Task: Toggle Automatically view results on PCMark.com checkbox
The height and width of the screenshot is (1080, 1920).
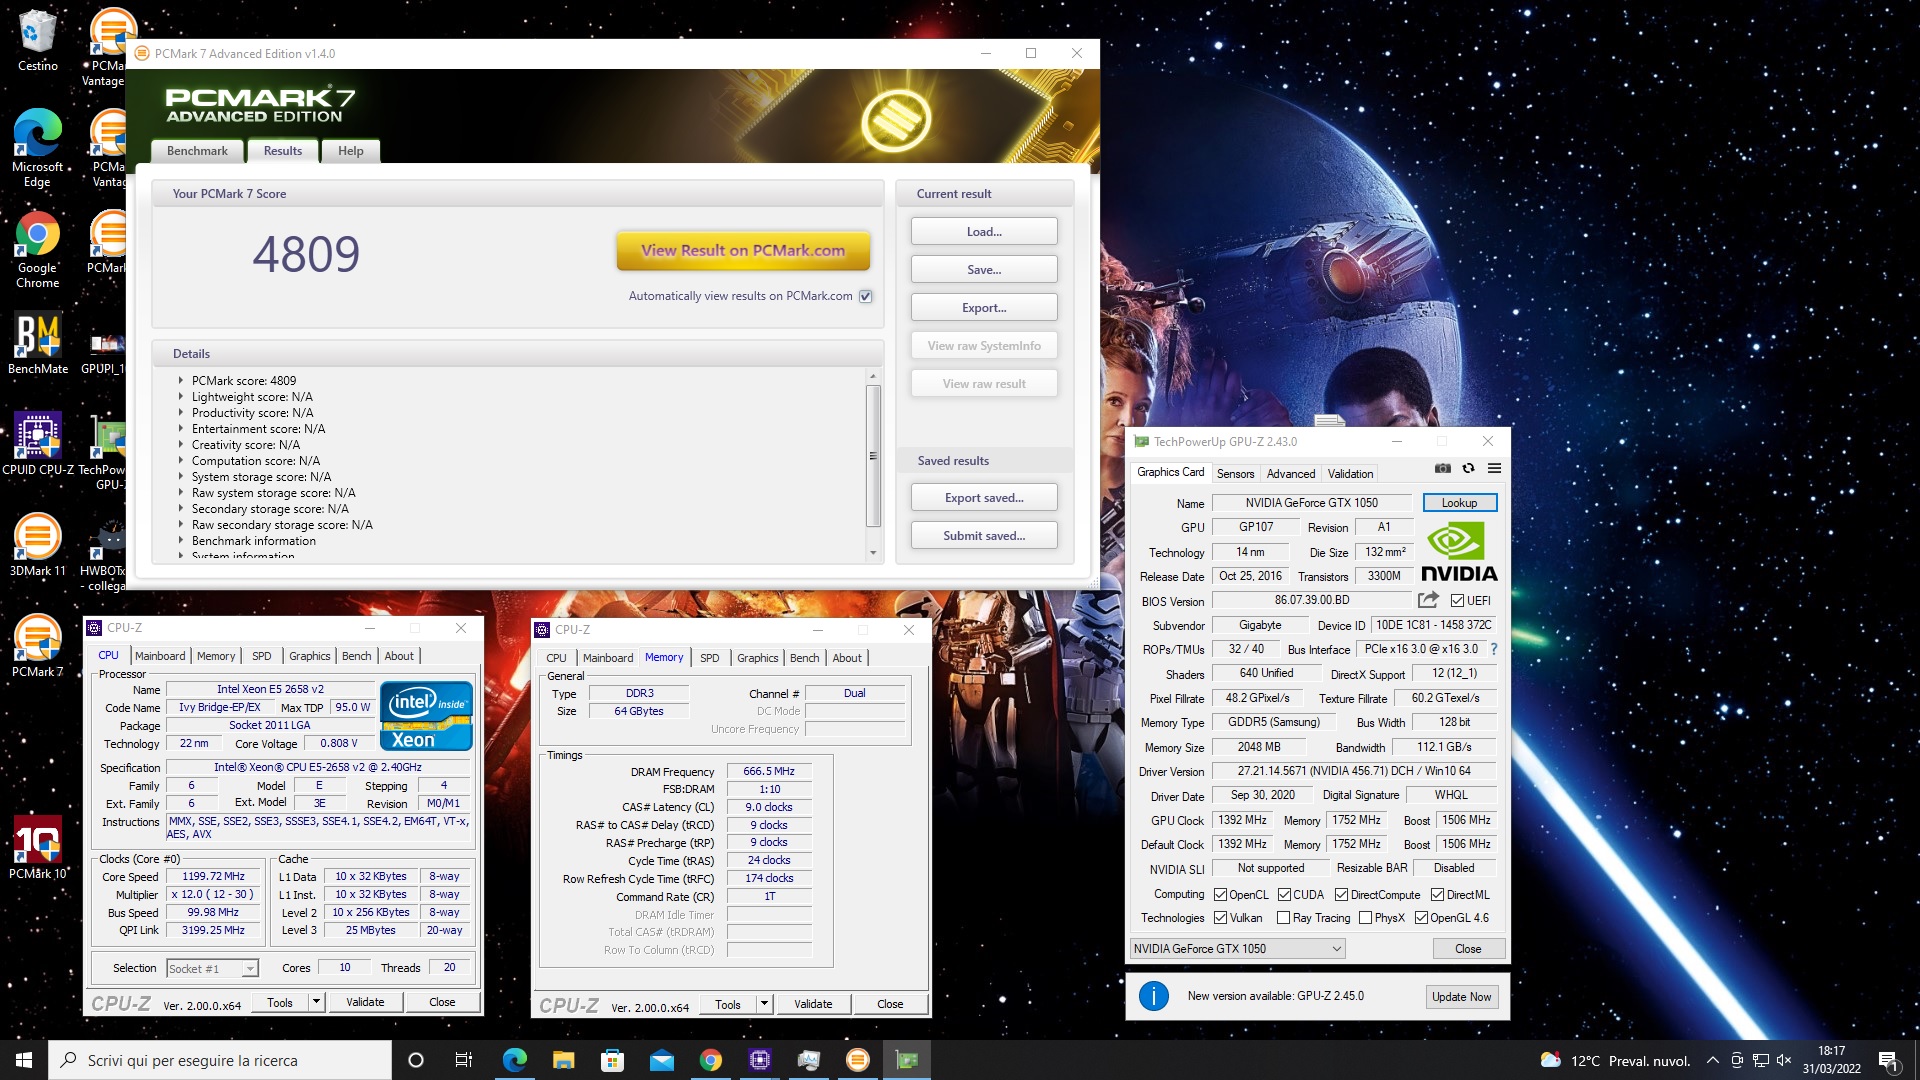Action: tap(866, 296)
